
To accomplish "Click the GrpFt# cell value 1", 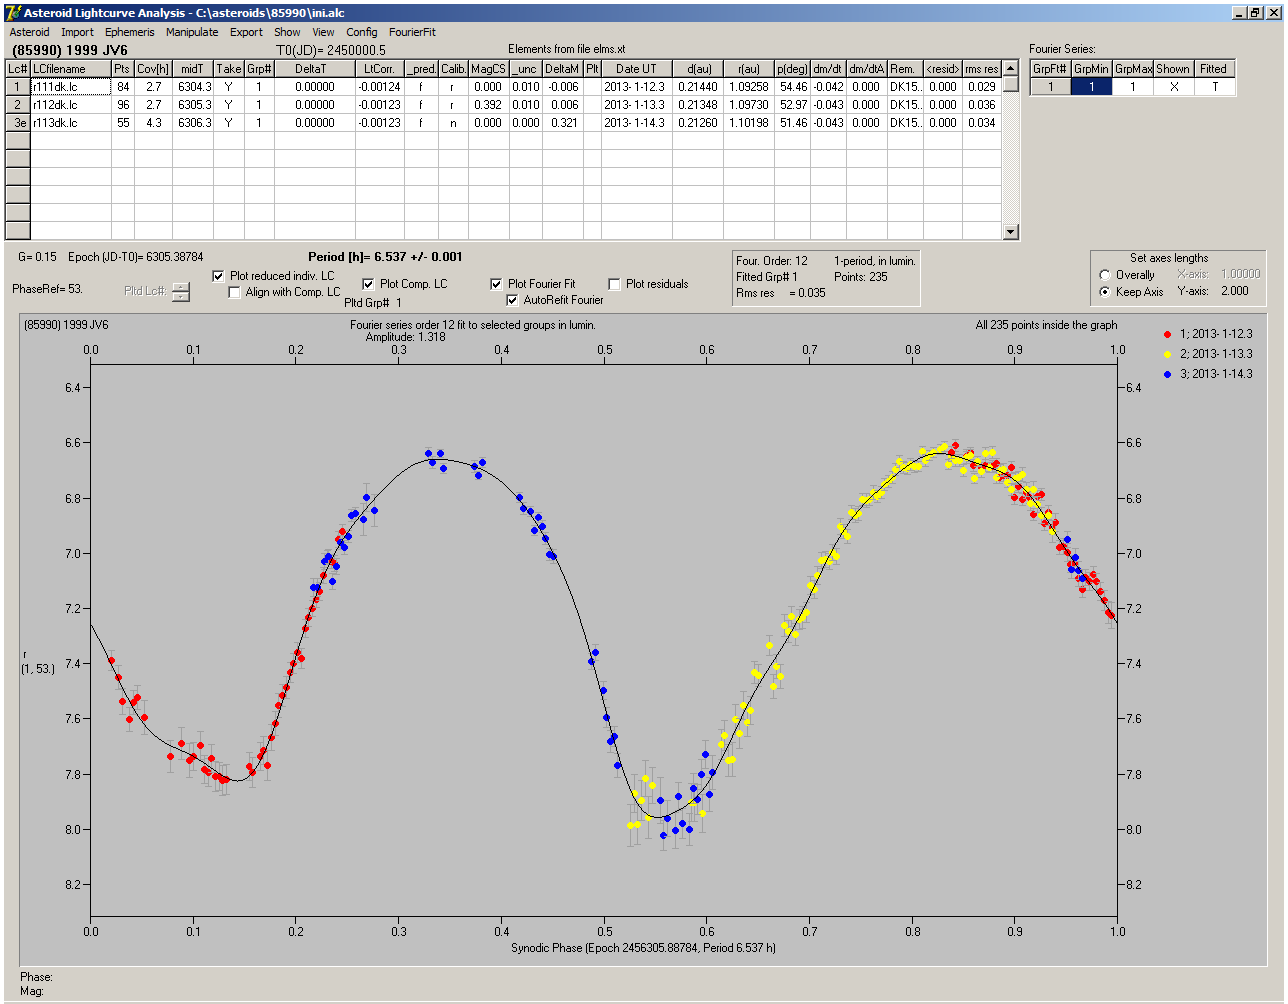I will (x=1051, y=87).
